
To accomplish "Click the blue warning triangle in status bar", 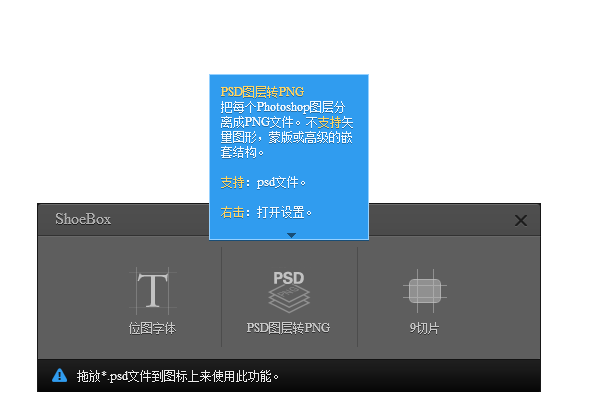I will click(59, 376).
